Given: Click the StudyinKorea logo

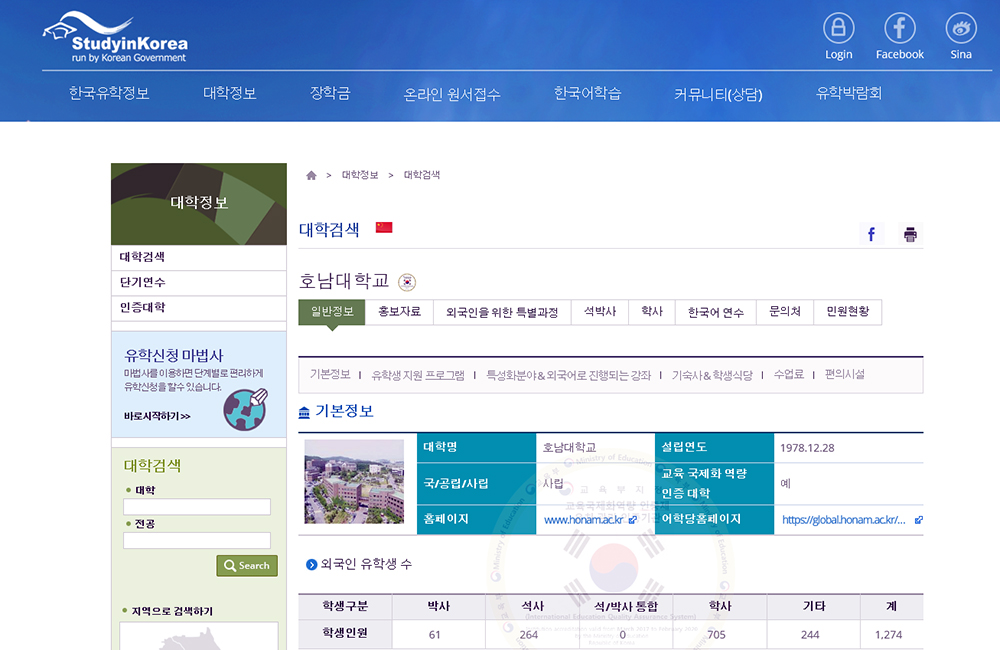Looking at the screenshot, I should 115,38.
